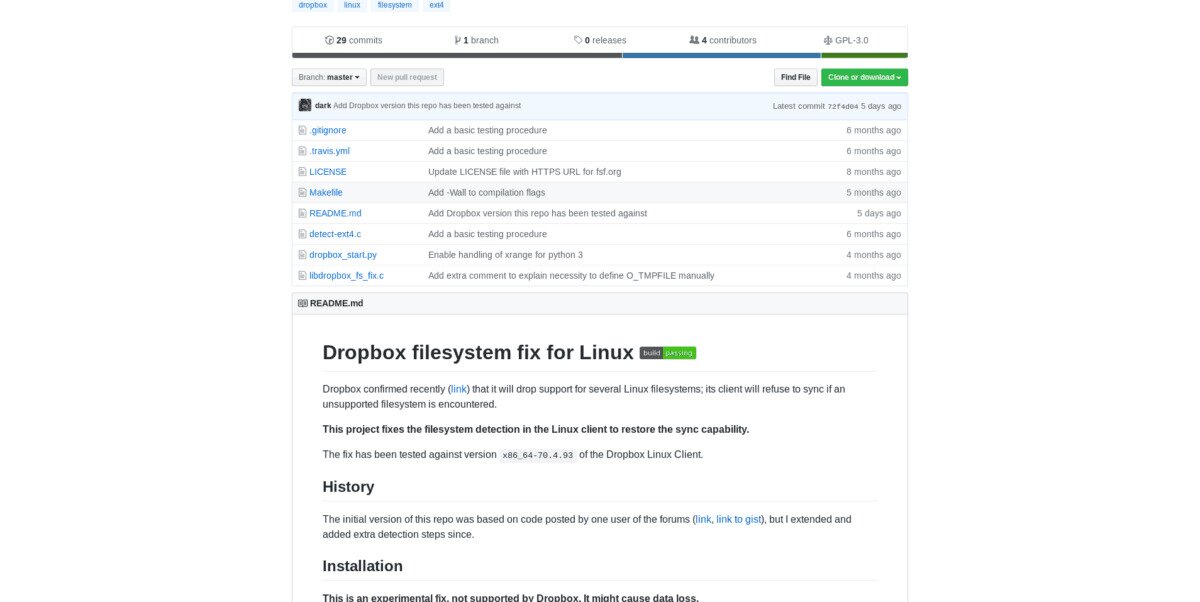This screenshot has height=602, width=1200.
Task: Open the 29 commits tab
Action: tap(354, 40)
